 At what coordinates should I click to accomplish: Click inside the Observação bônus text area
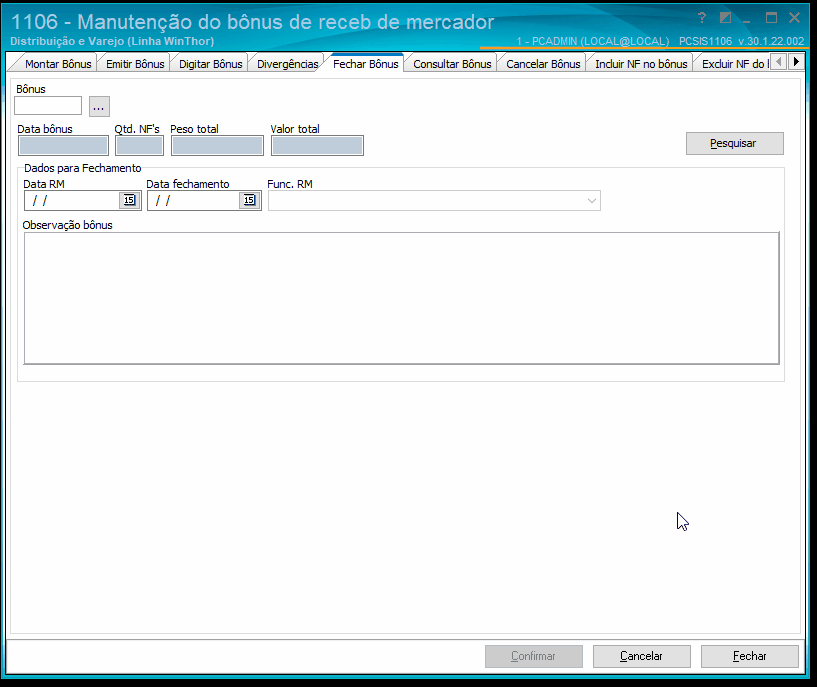[401, 298]
